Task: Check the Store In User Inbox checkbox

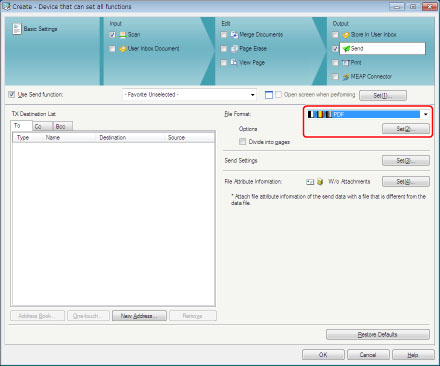Action: click(x=335, y=35)
